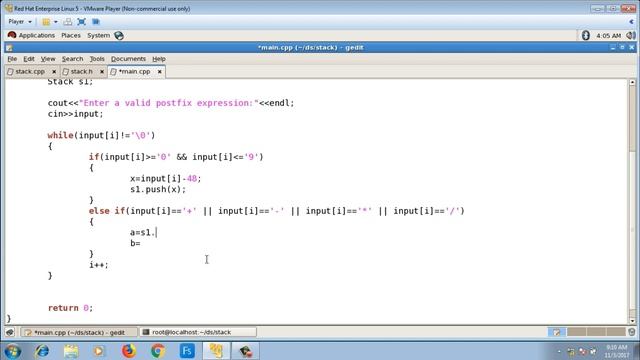Open the media player taskbar icon
This screenshot has width=640, height=360.
tap(99, 351)
